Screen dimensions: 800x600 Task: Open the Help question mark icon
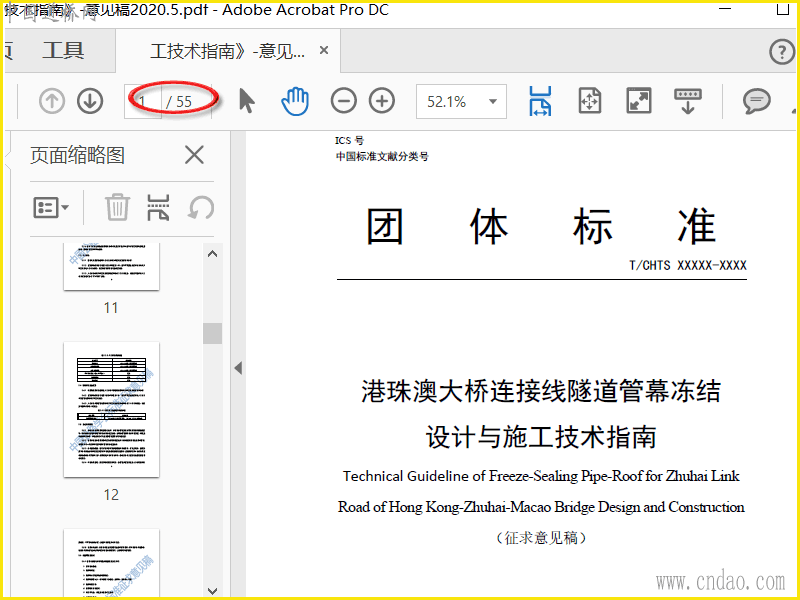[782, 52]
